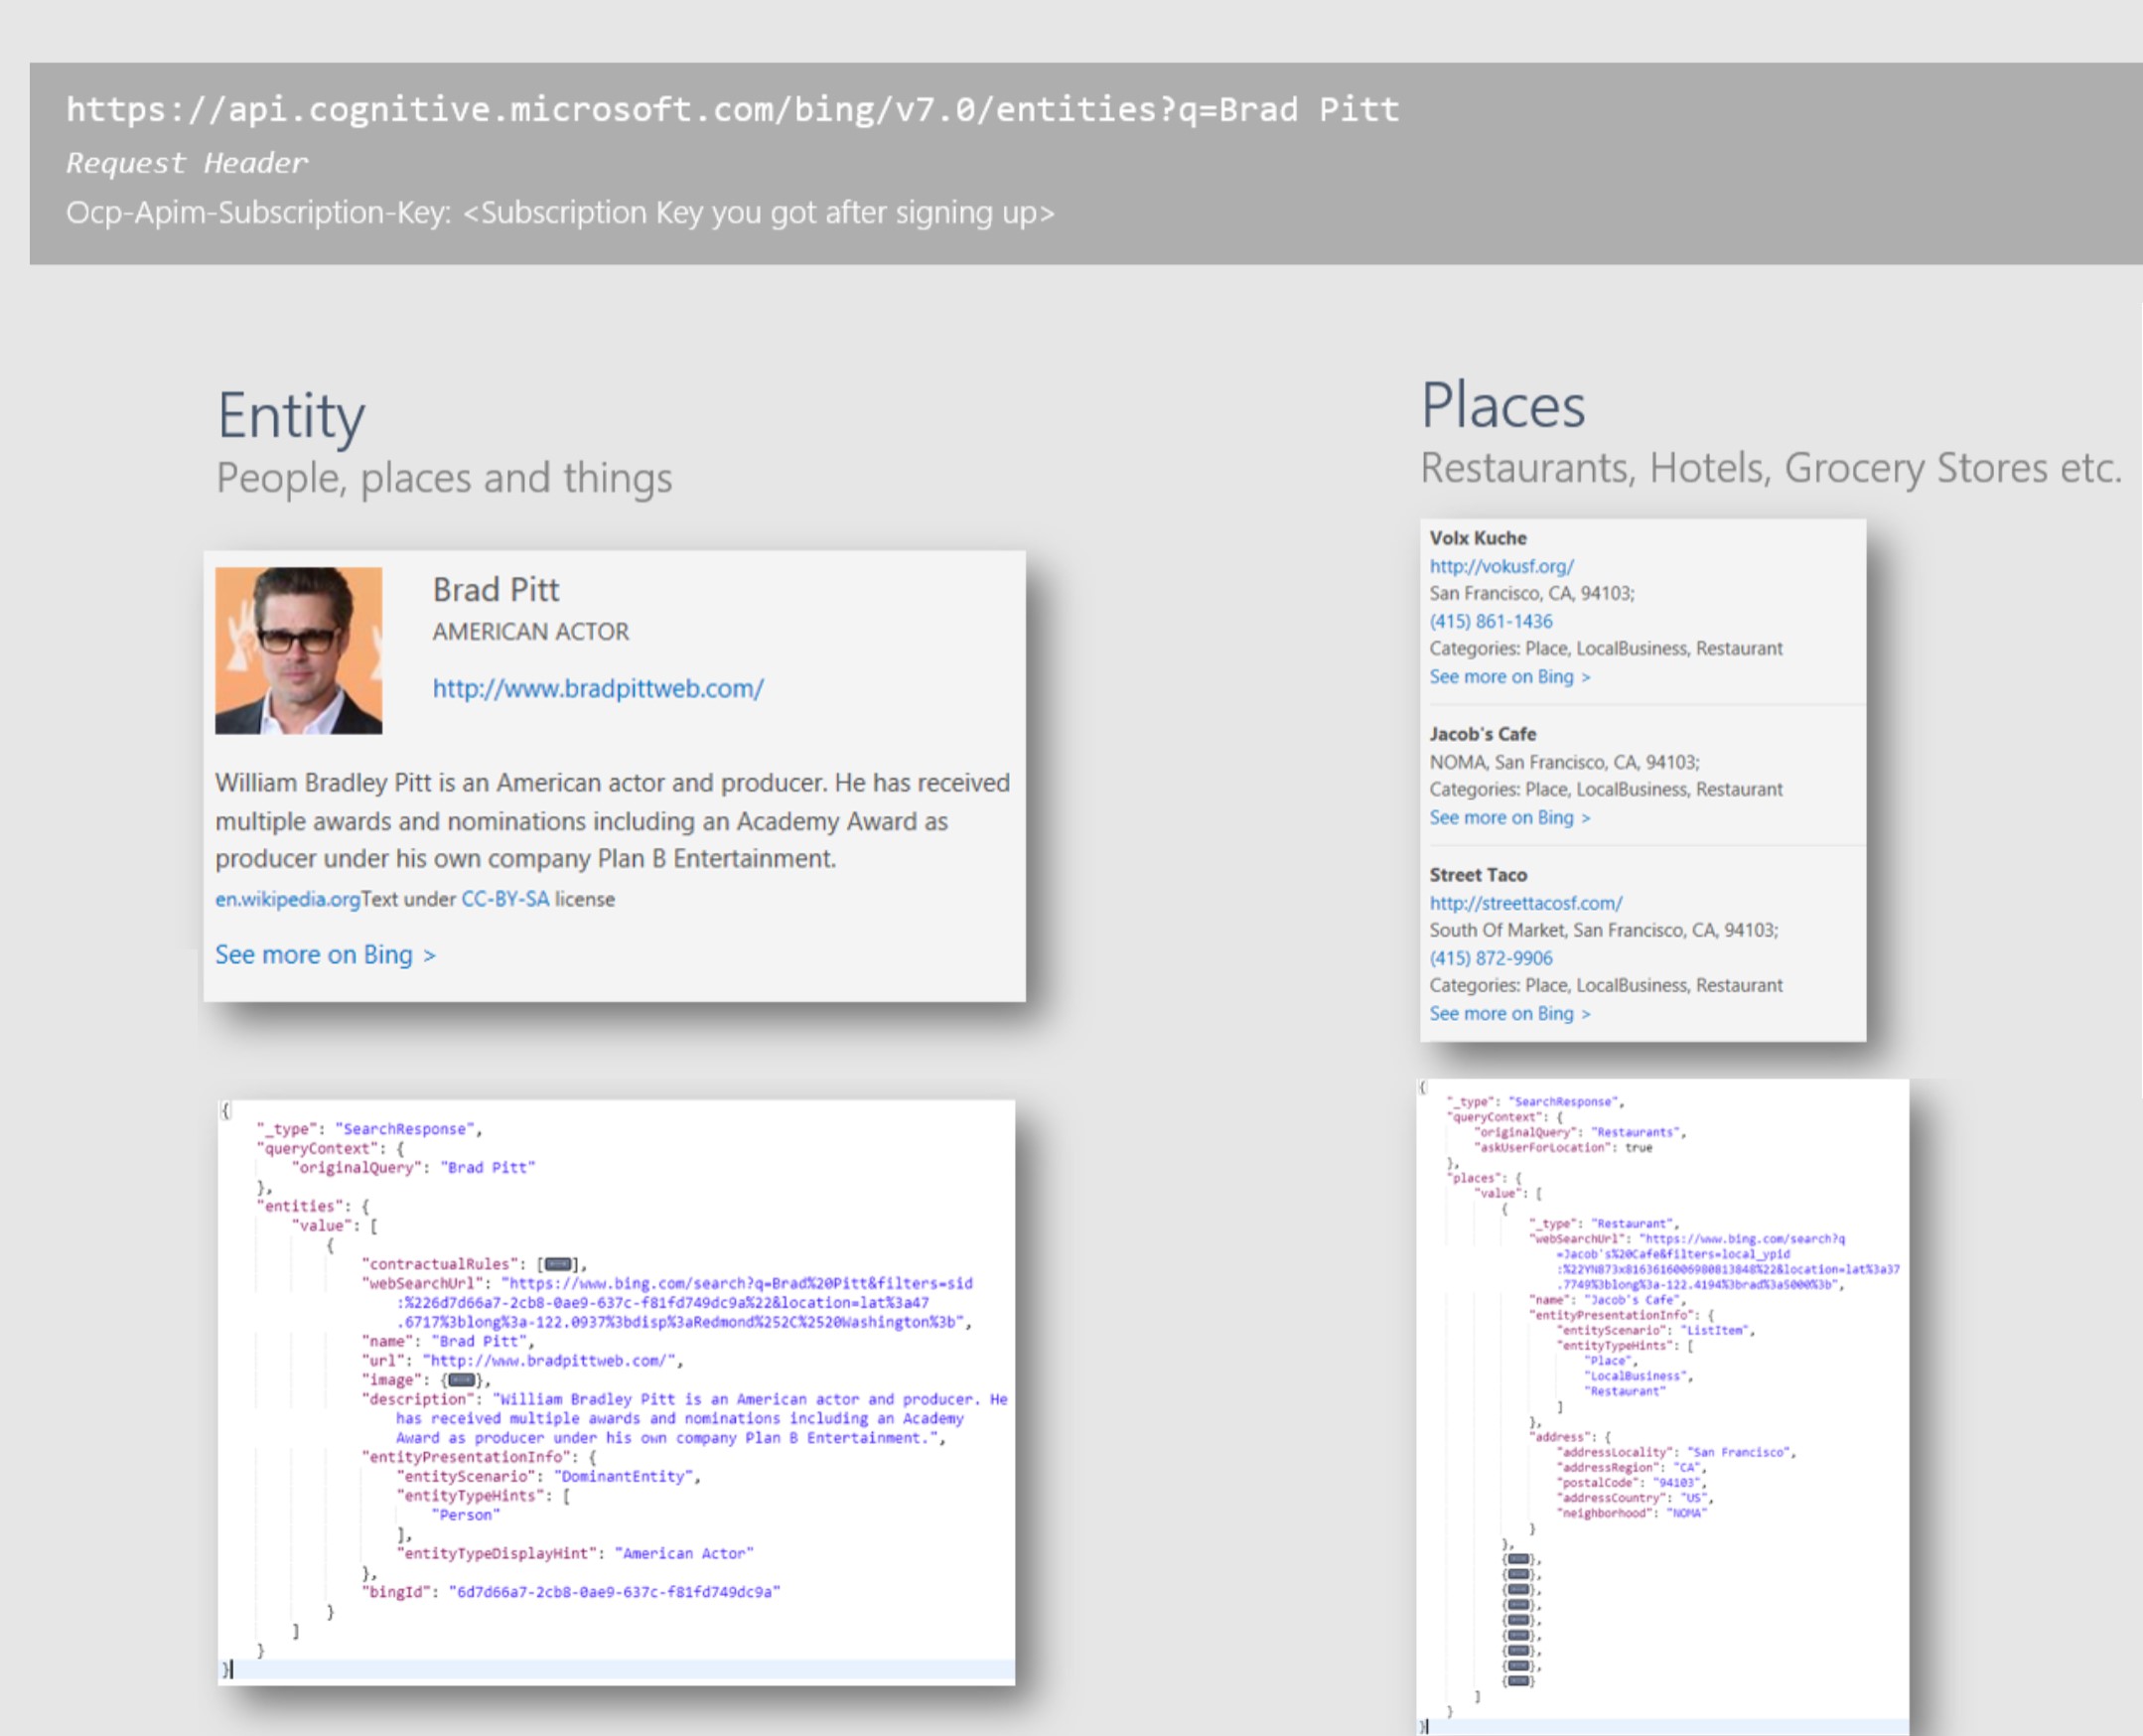Click the (415) 861-1436 phone number

[x=1491, y=621]
